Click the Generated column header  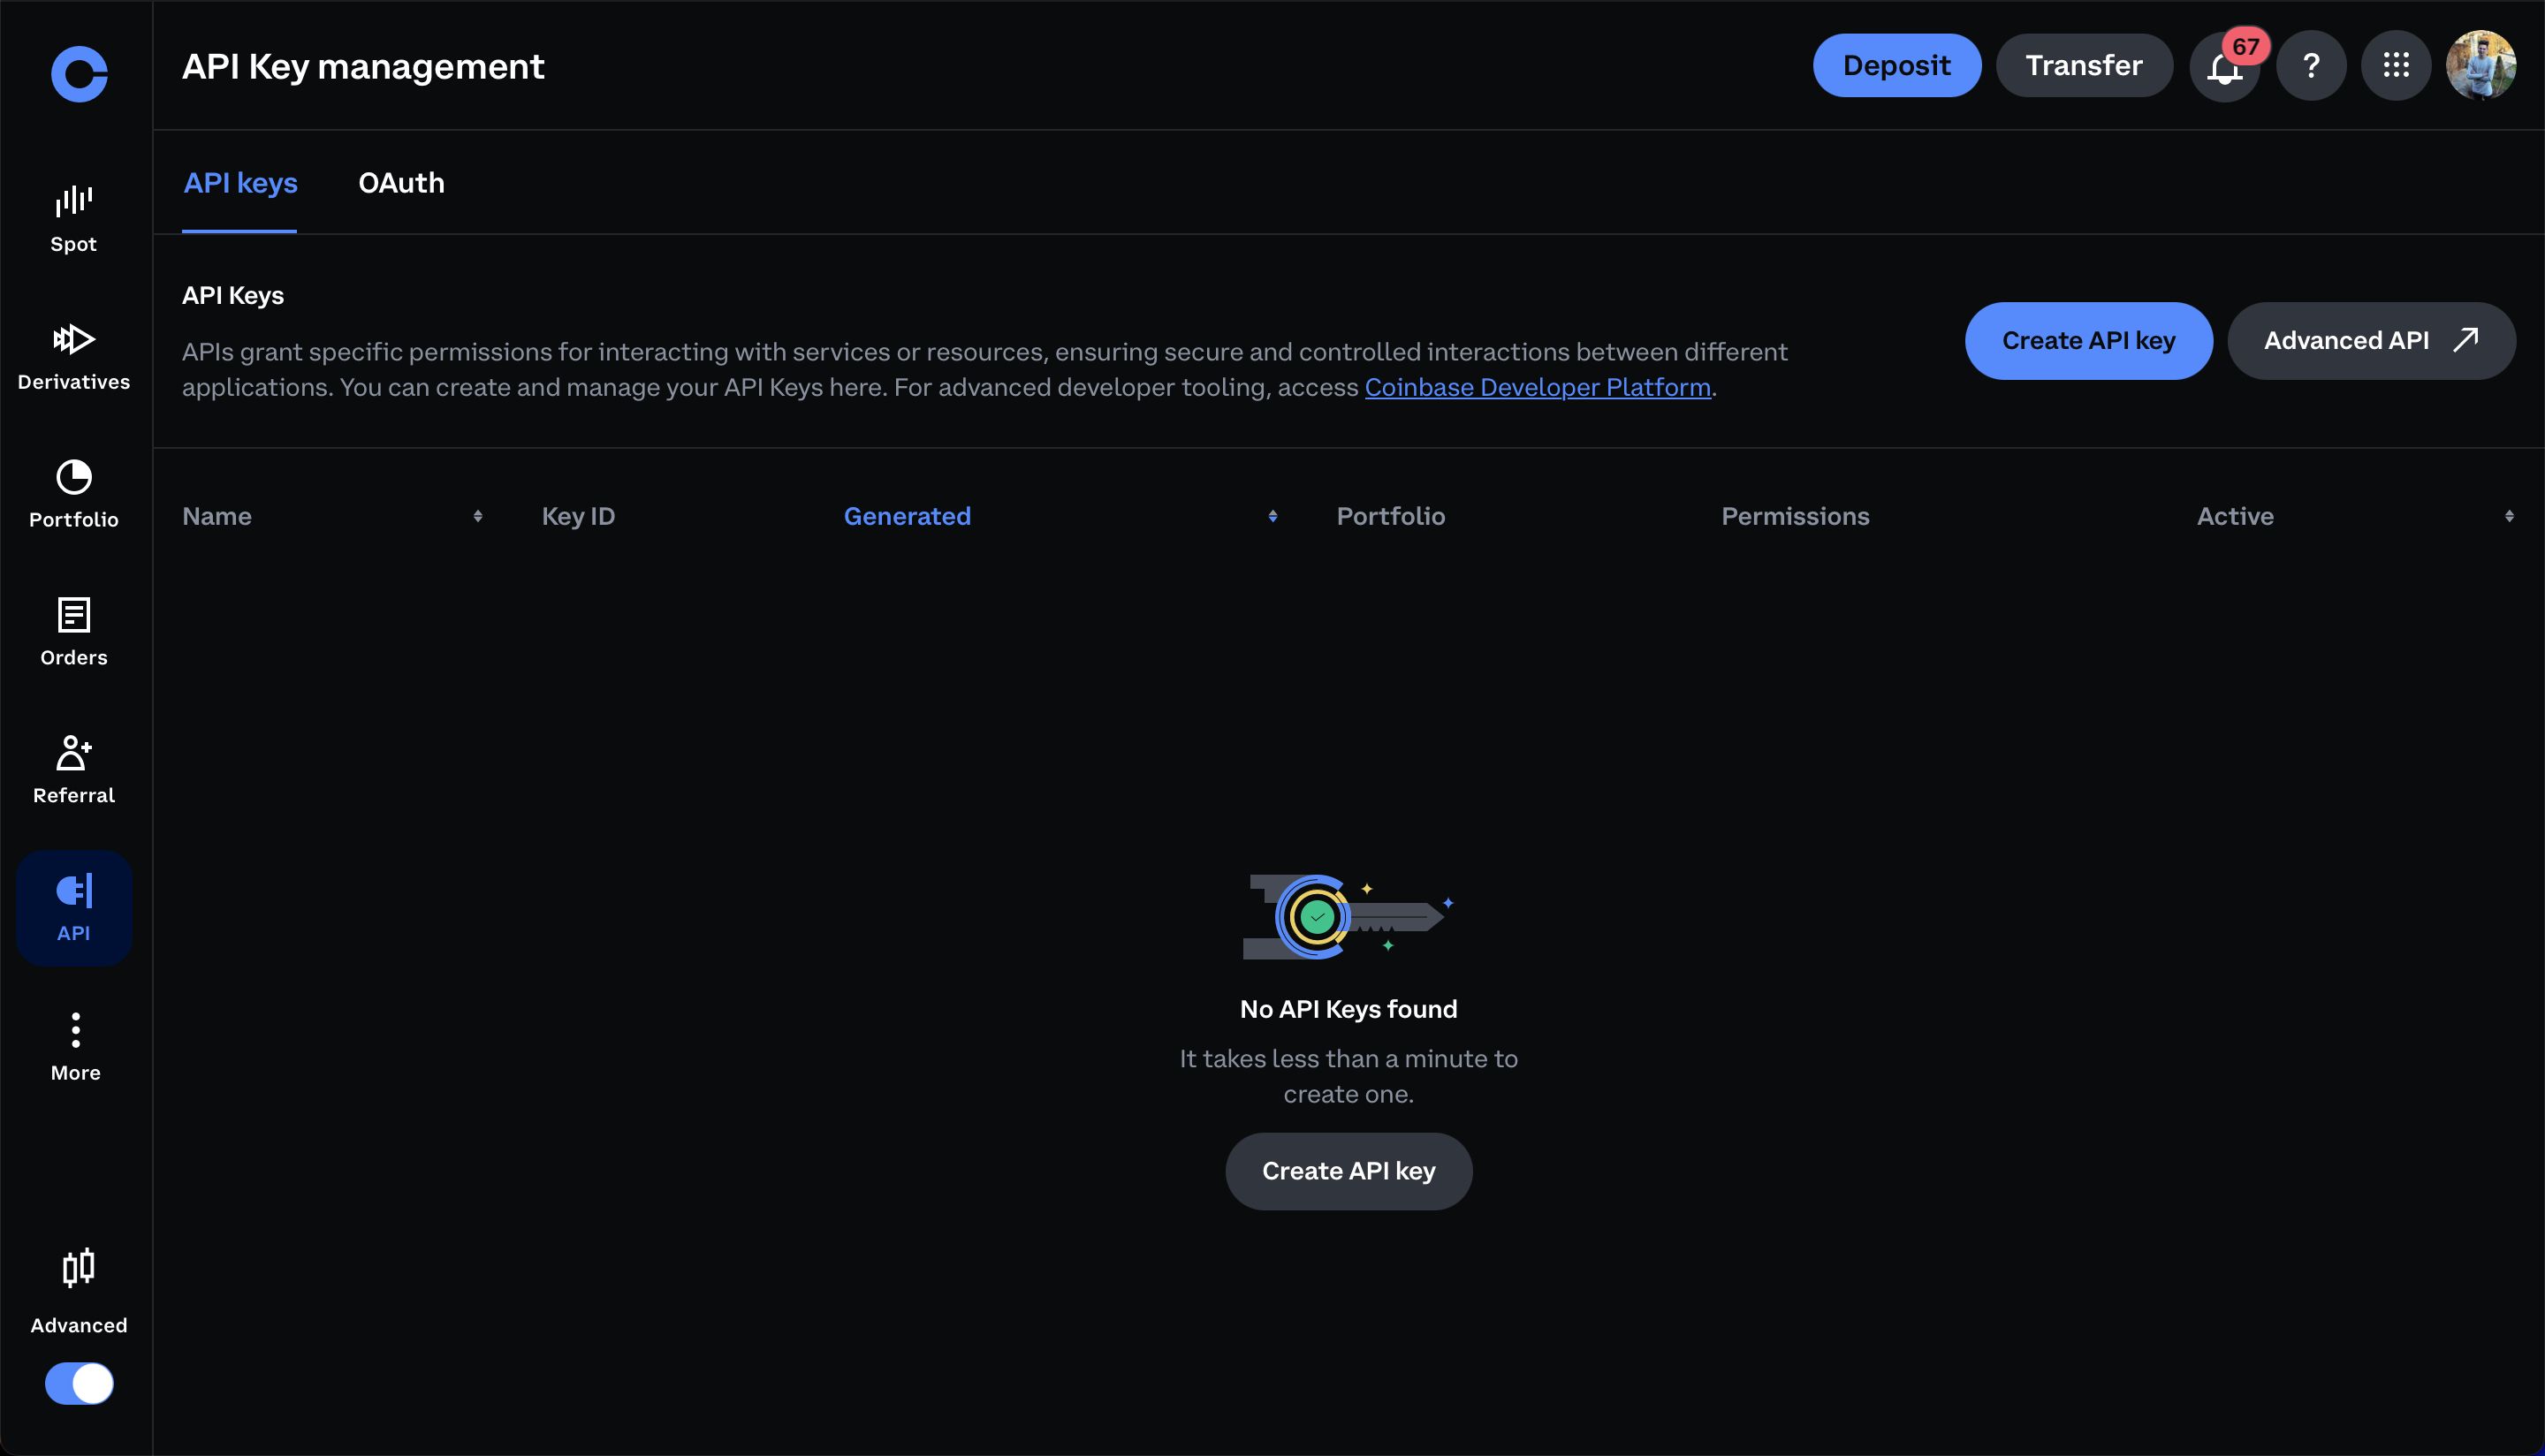coord(907,516)
